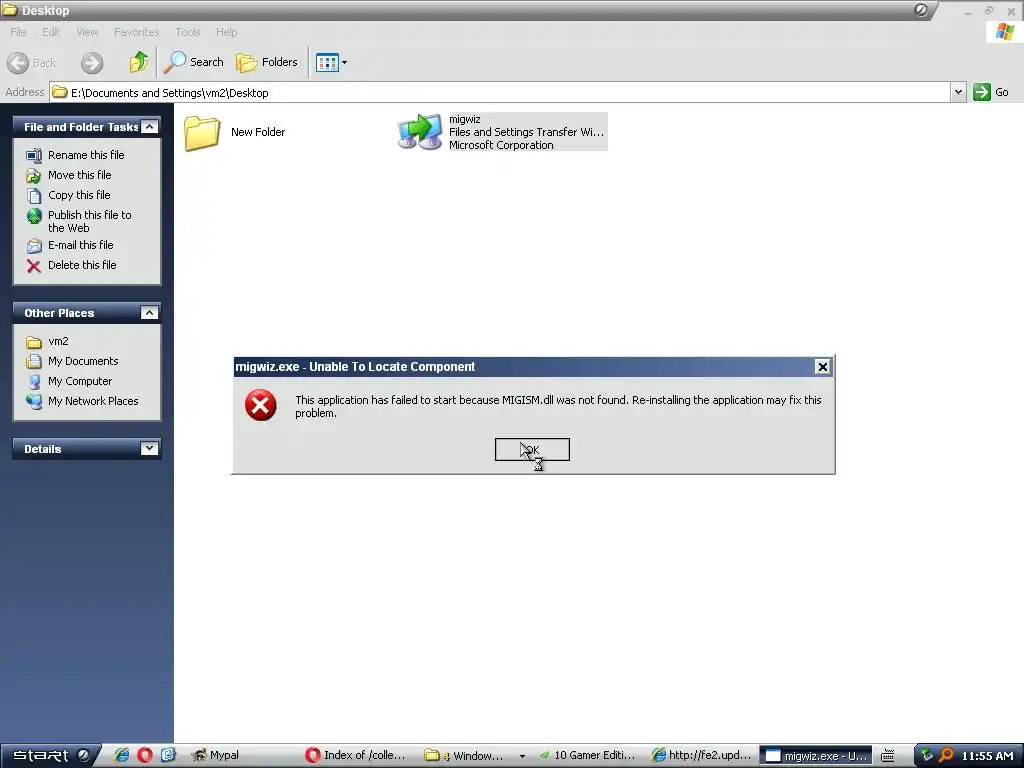Switch to 10 Gamer Edition taskbar item
This screenshot has width=1024, height=768.
(x=588, y=756)
